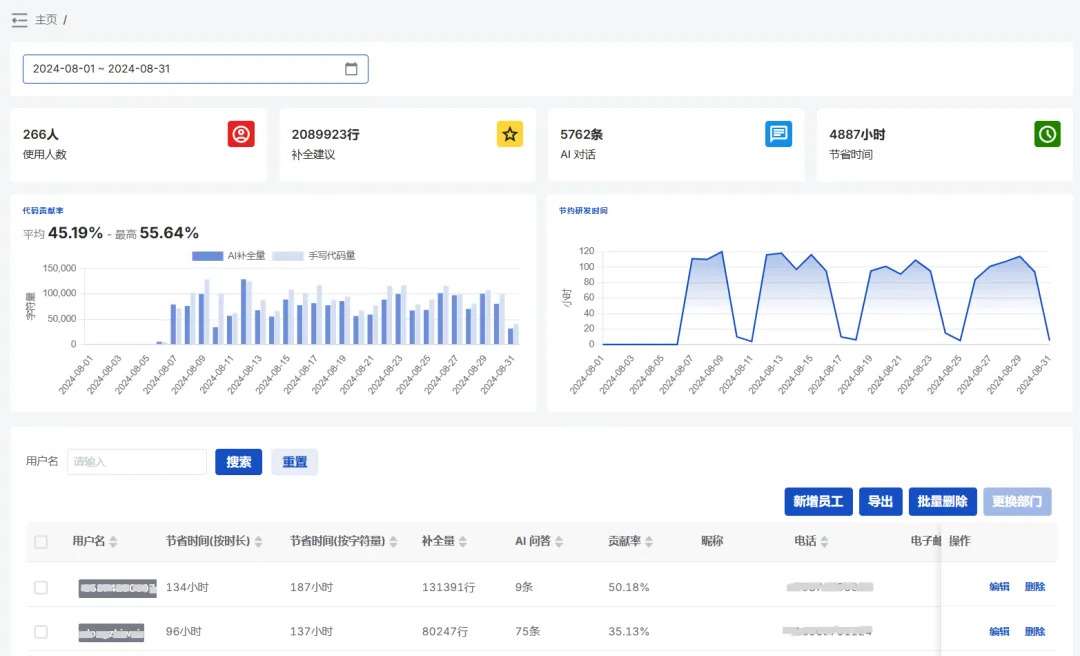Collapse sidebar with the menu fold icon
Viewport: 1080px width, 656px height.
pos(19,20)
